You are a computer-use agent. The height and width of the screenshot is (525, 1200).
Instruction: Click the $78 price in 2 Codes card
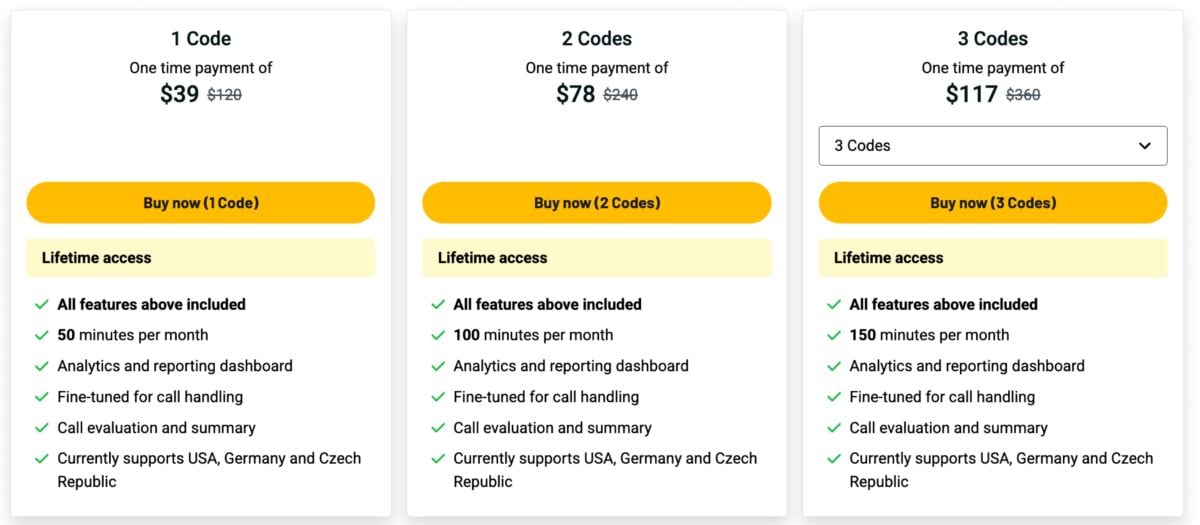(x=575, y=94)
